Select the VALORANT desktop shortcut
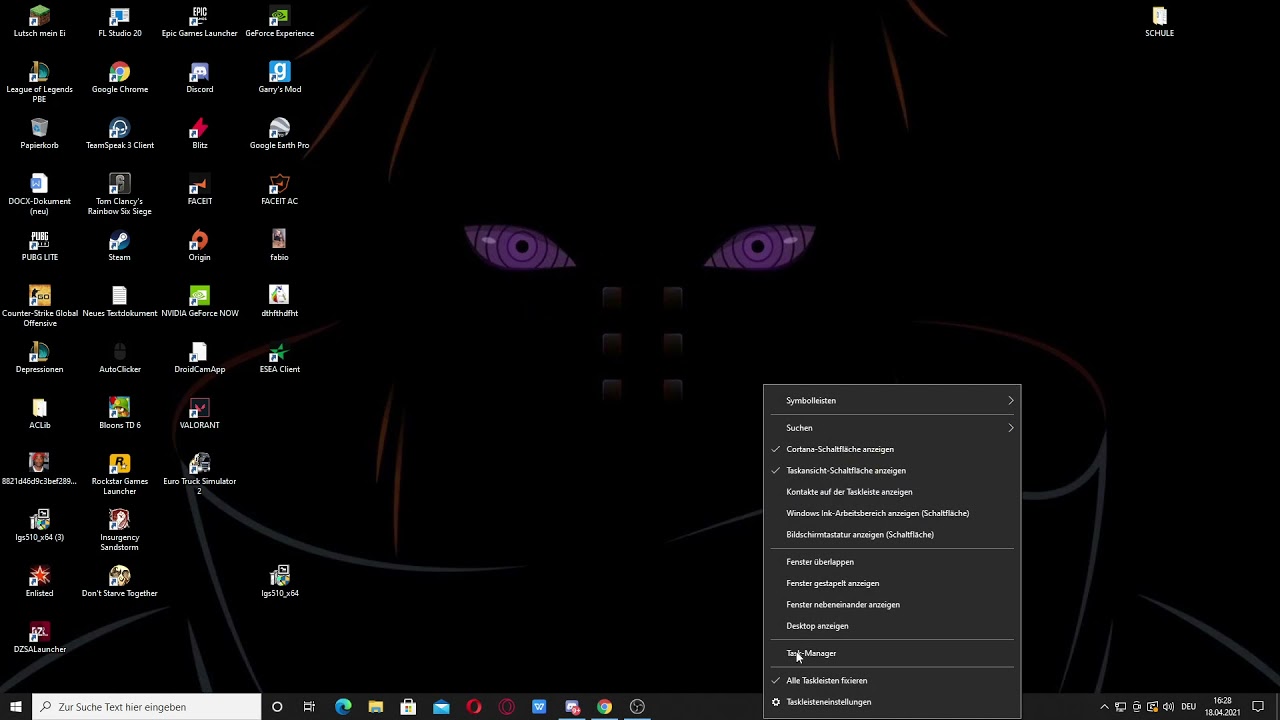The height and width of the screenshot is (720, 1280). pos(199,414)
